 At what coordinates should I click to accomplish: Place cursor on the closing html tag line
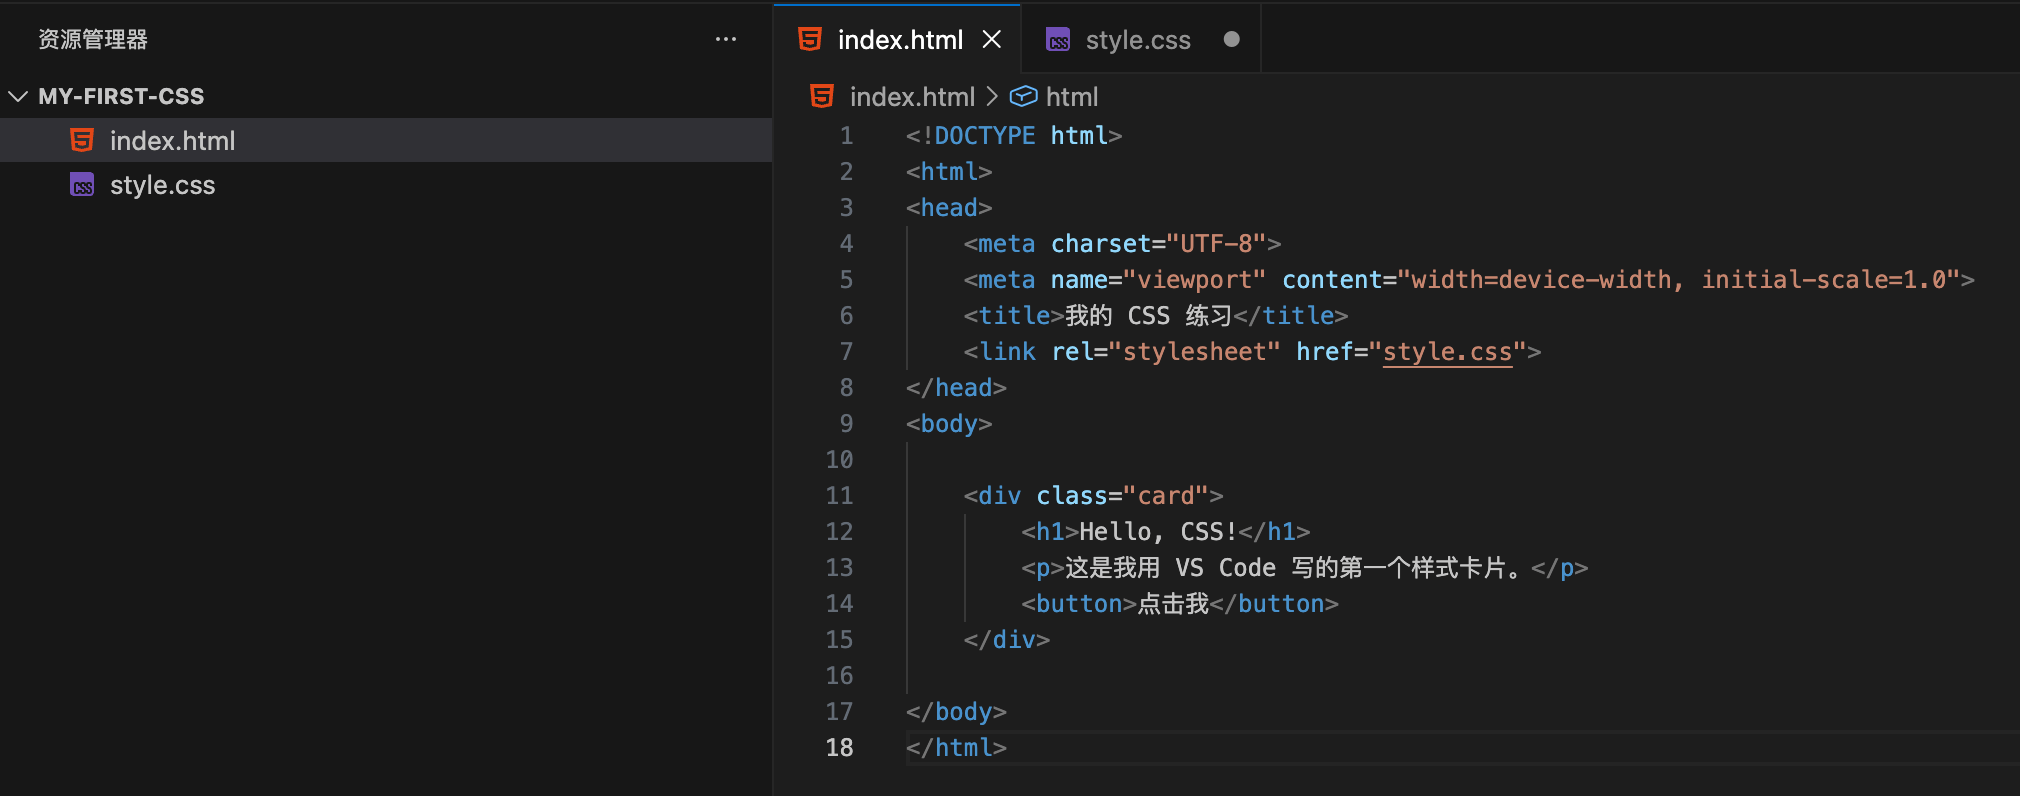click(956, 748)
